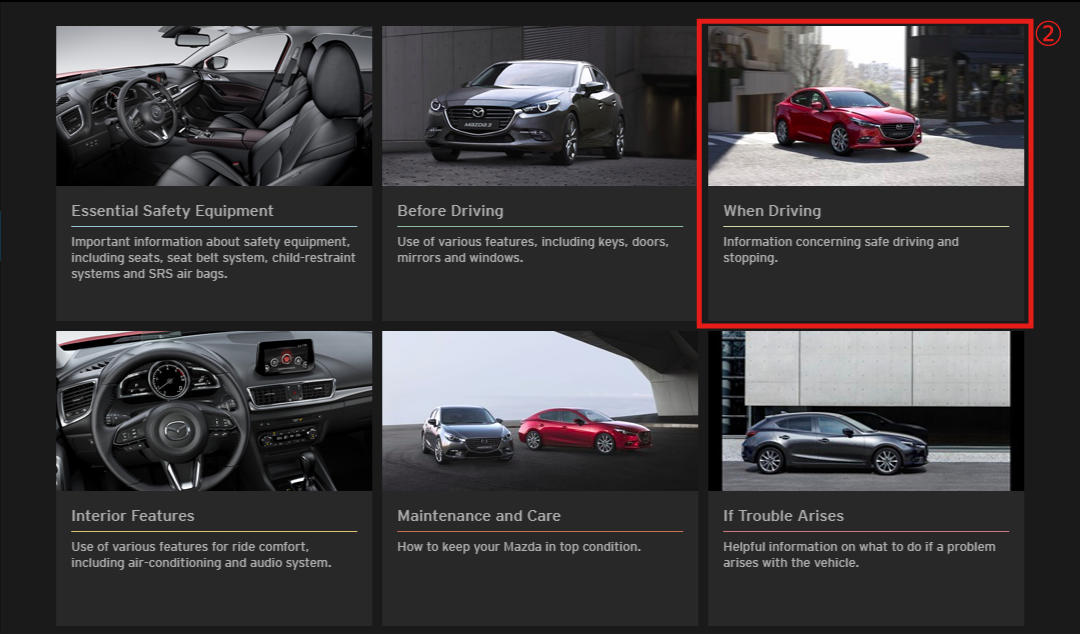Select the If Trouble Arises heading
The image size is (1080, 634).
tap(783, 516)
